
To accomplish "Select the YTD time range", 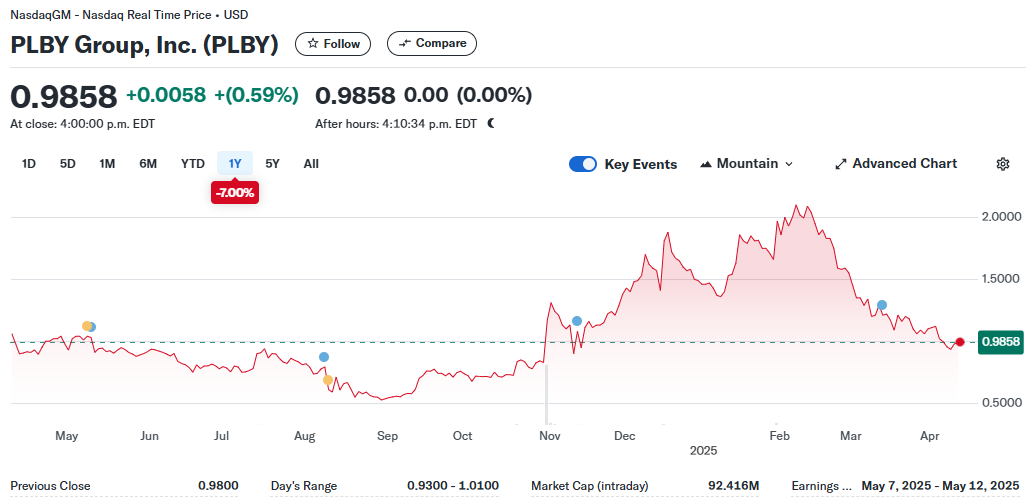I will (192, 164).
